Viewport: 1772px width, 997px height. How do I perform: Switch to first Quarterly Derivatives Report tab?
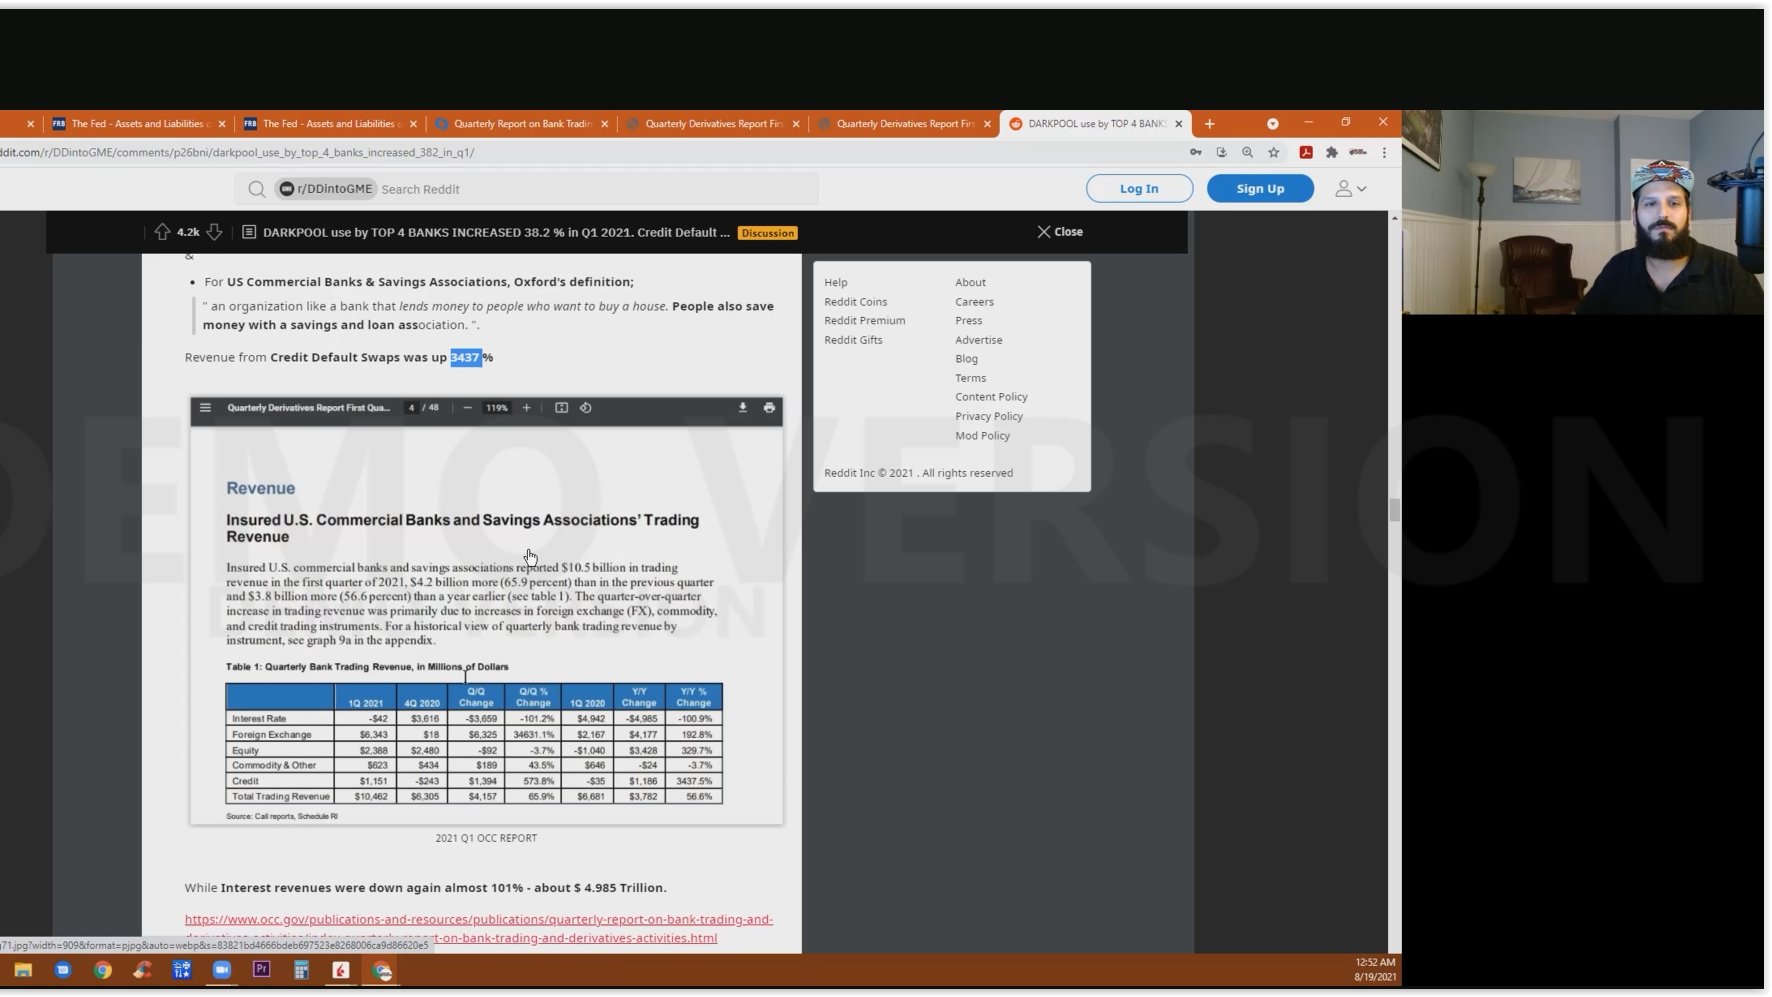[x=713, y=124]
